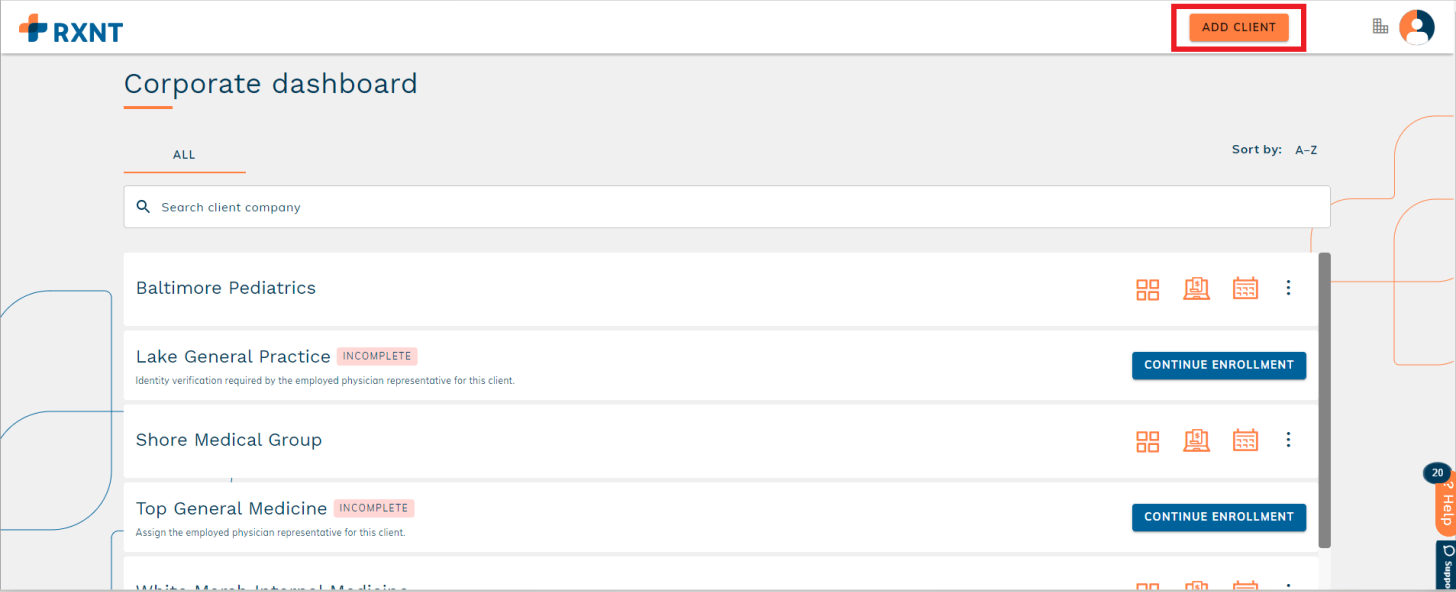Open Shore Medical Group dashboard grid icon

point(1147,441)
